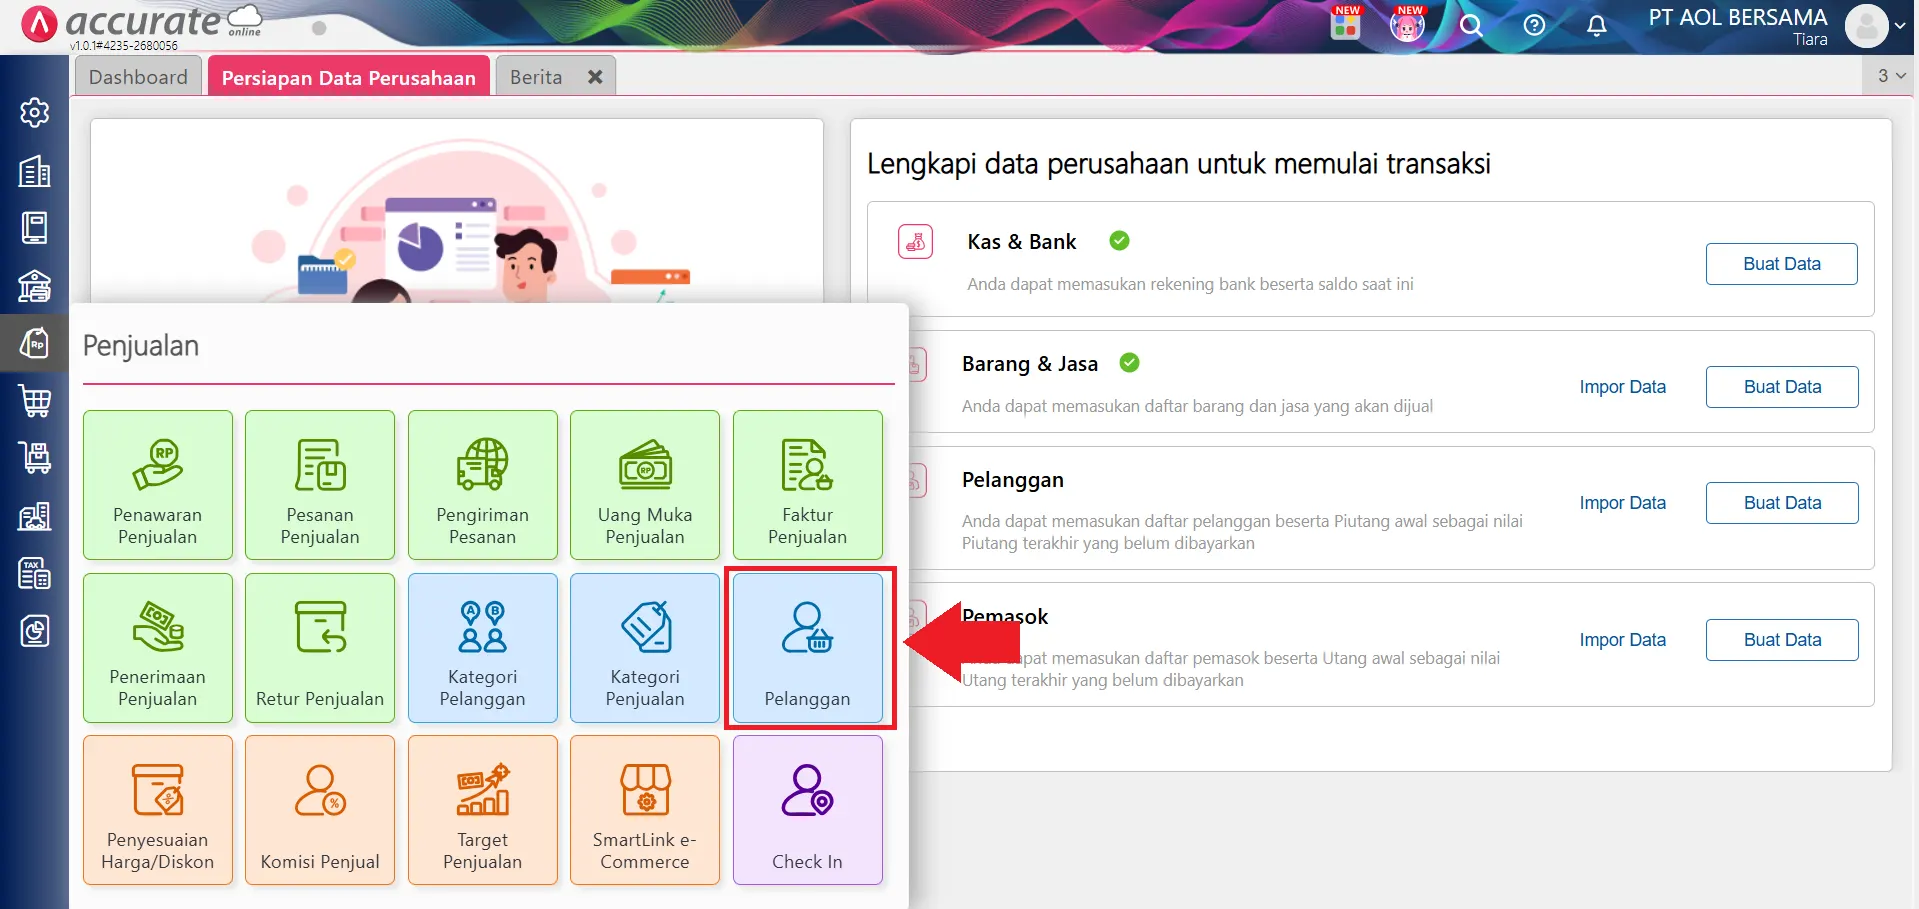This screenshot has height=909, width=1919.
Task: Open Penerimaan Penjualan tile
Action: pyautogui.click(x=158, y=648)
